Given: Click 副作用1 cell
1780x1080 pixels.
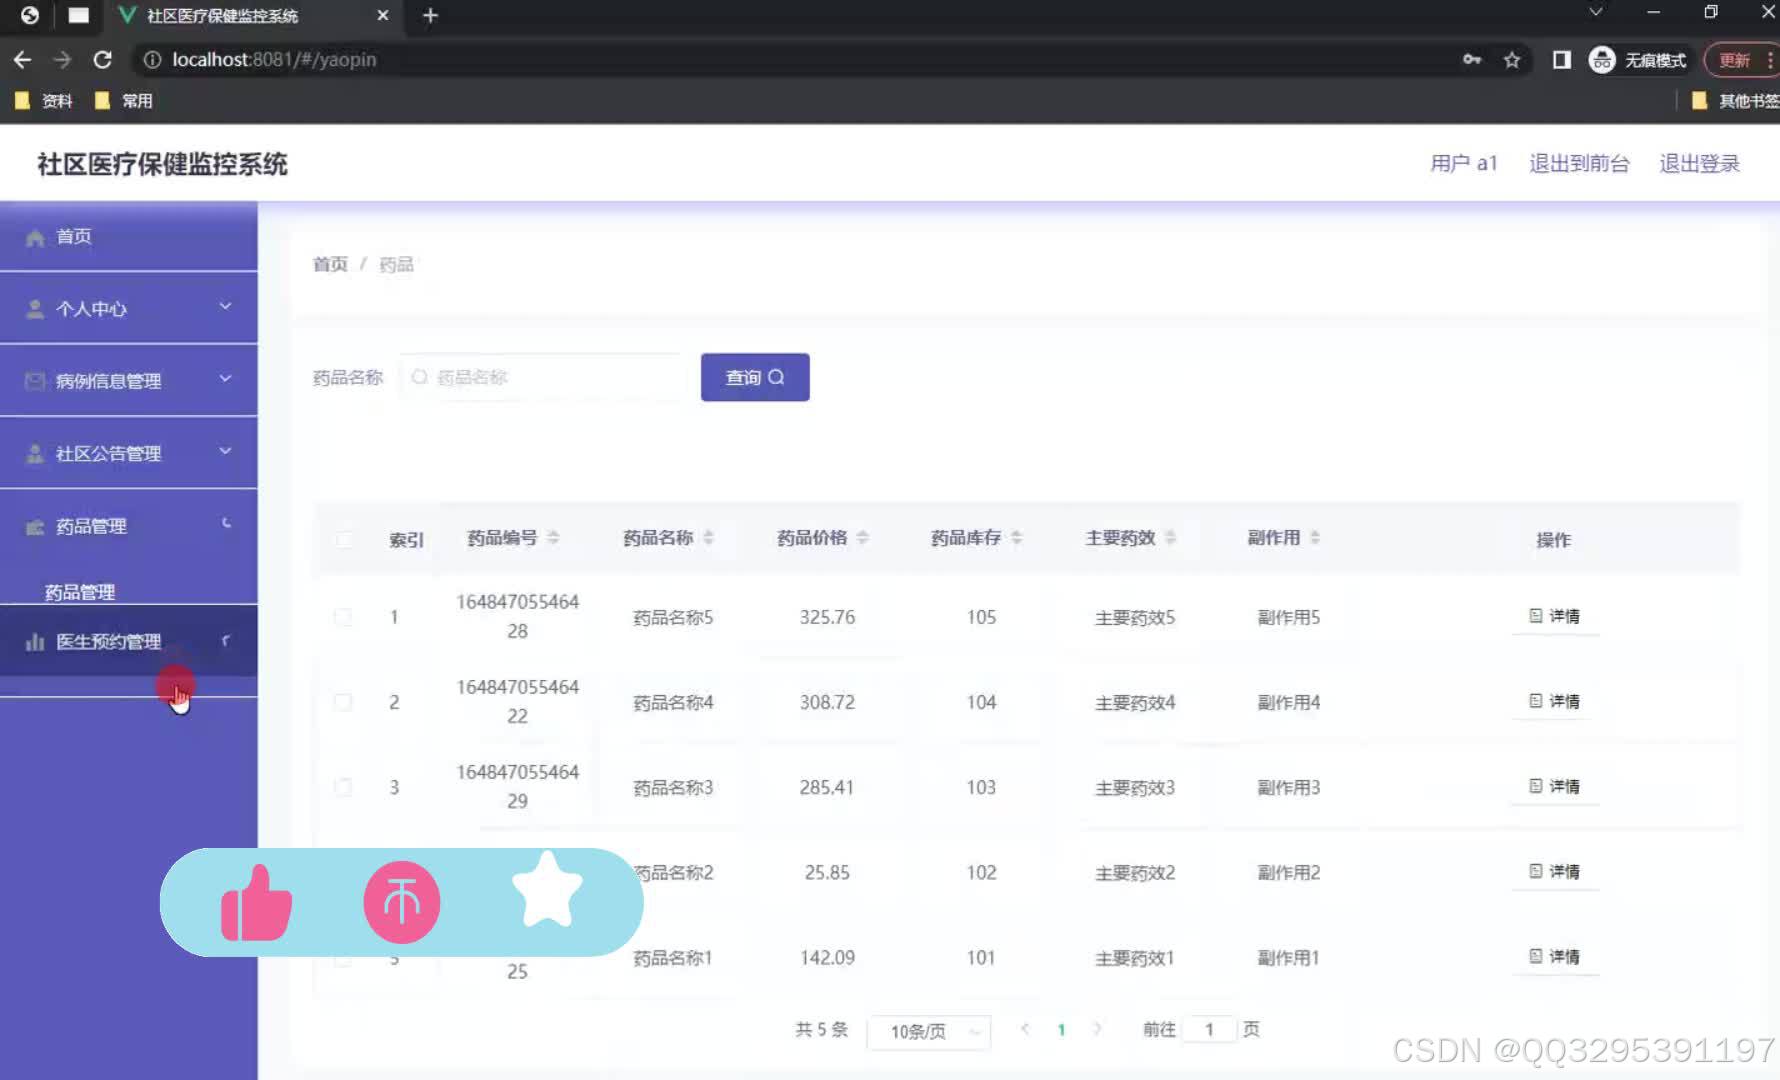Looking at the screenshot, I should pos(1288,957).
